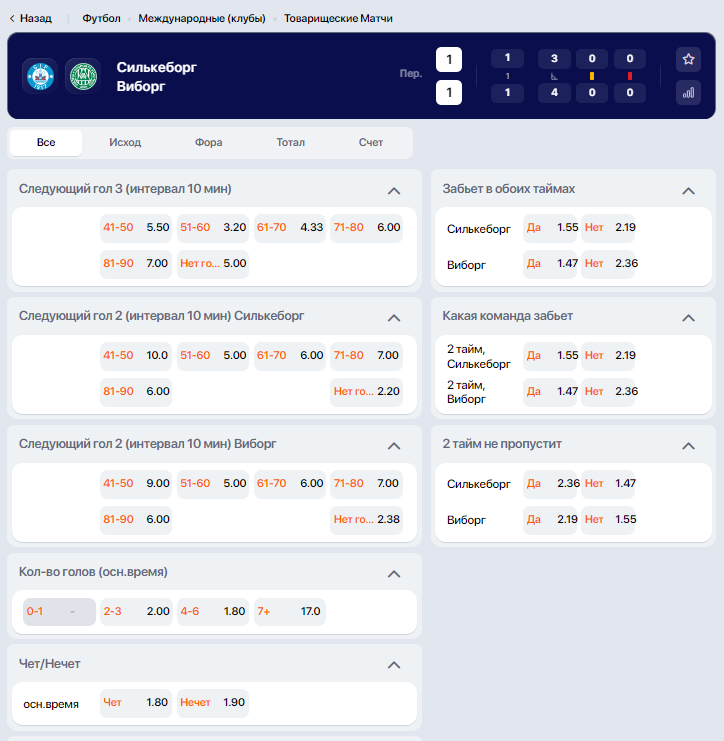The image size is (724, 741).
Task: Click the yellow card indicator
Action: point(592,76)
